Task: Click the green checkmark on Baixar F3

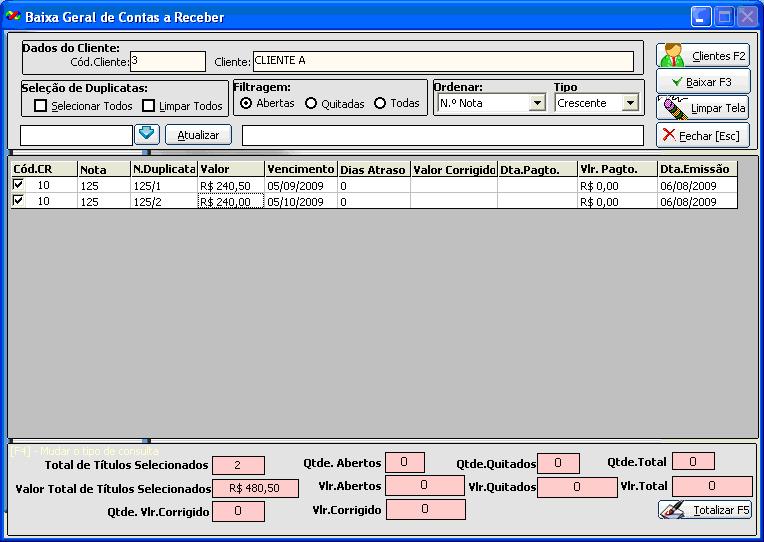Action: coord(676,81)
